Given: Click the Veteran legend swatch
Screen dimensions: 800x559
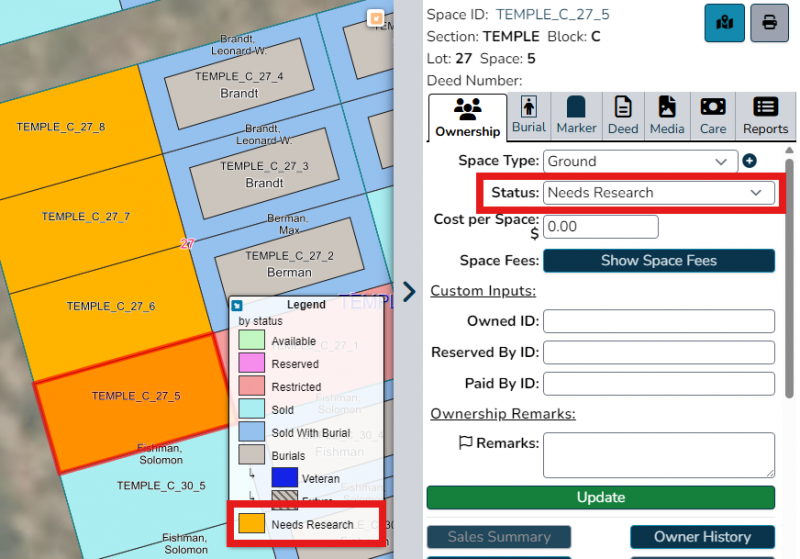Looking at the screenshot, I should pyautogui.click(x=285, y=478).
